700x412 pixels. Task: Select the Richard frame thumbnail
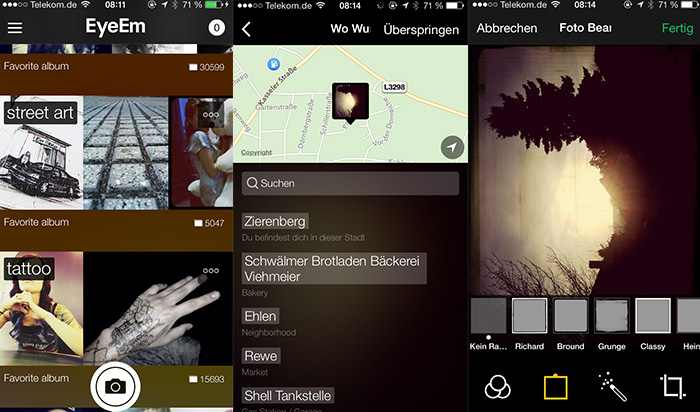(529, 316)
